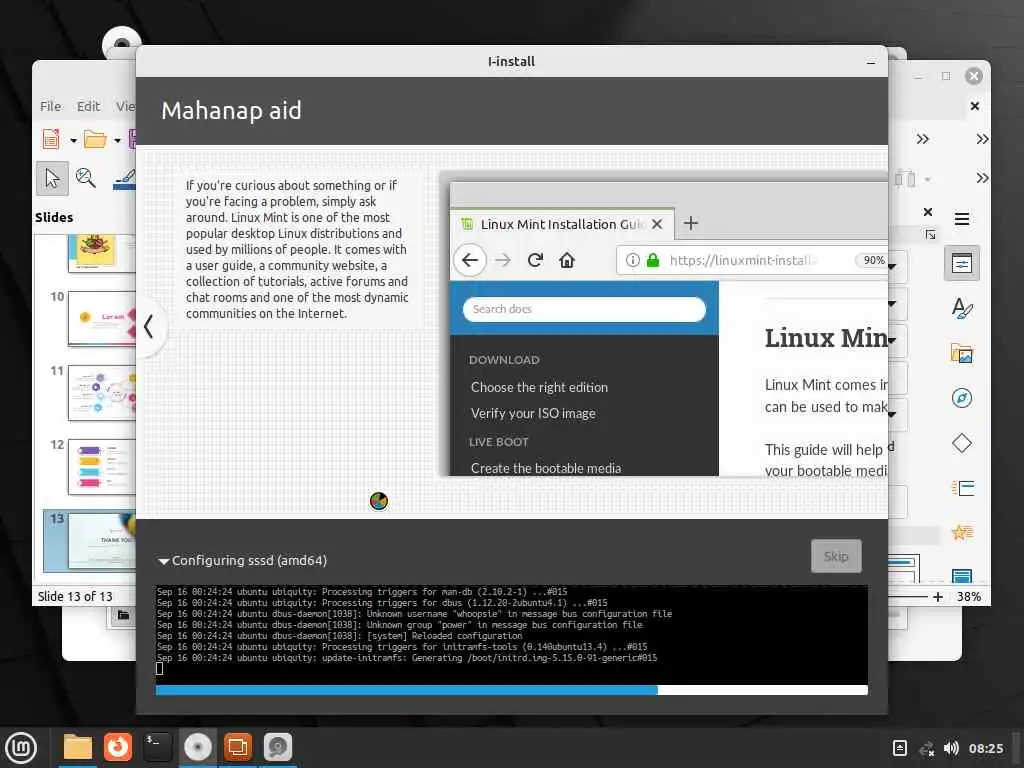Minimize the I-install window
Viewport: 1024px width, 768px height.
tap(871, 63)
